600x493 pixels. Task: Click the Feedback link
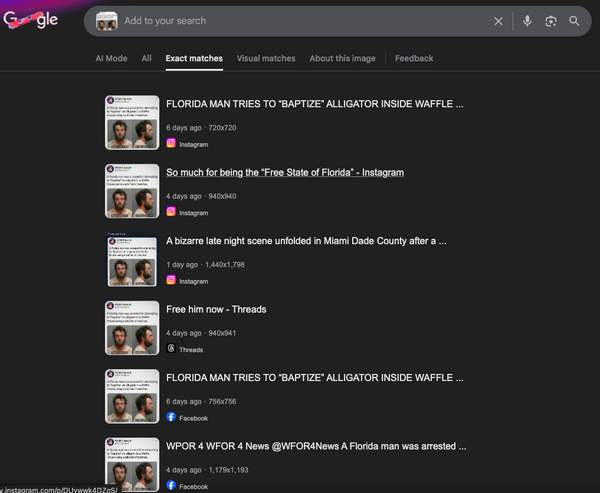[x=414, y=58]
